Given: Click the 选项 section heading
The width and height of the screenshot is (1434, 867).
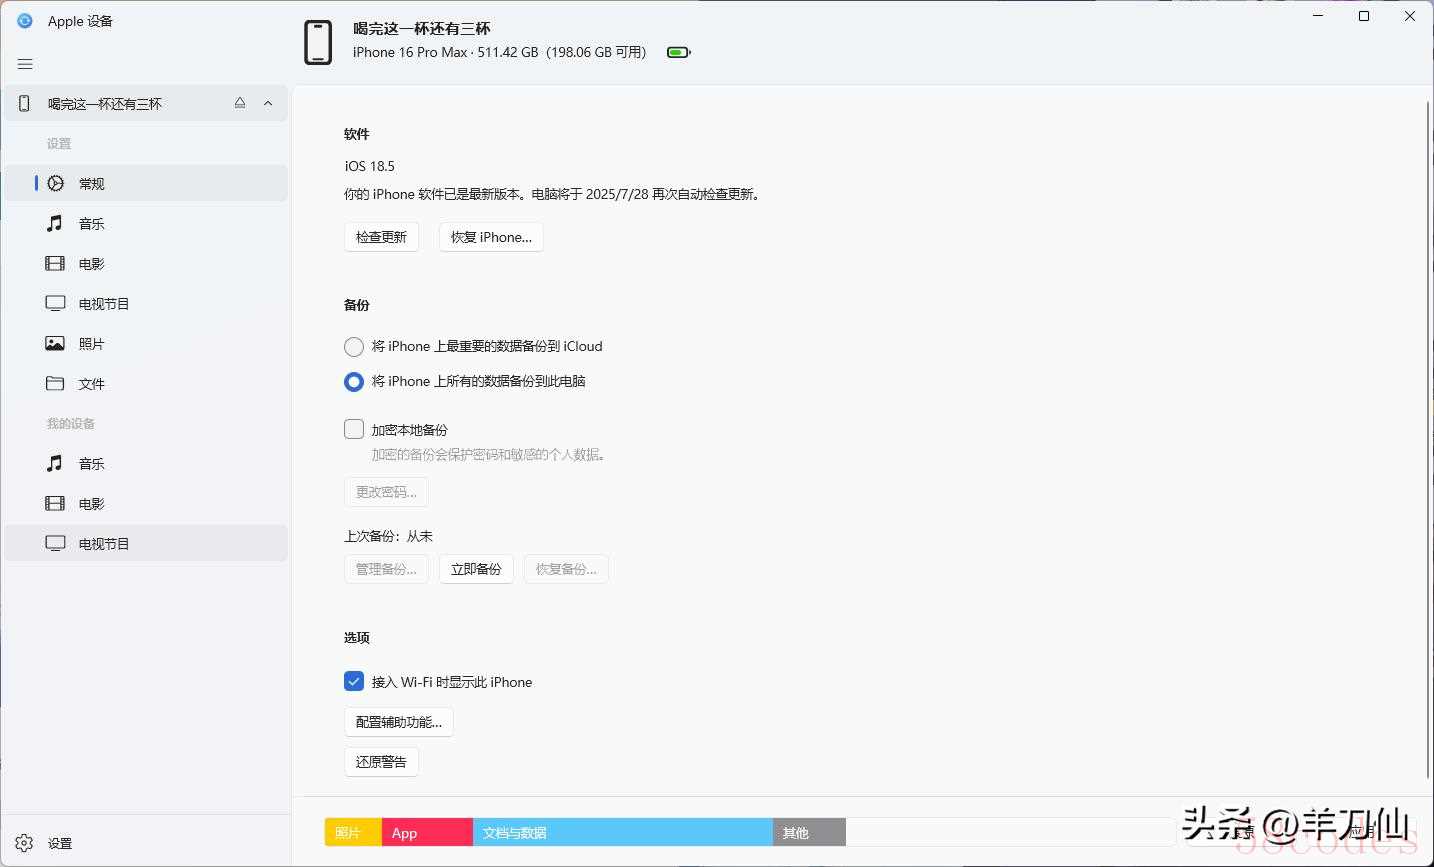Looking at the screenshot, I should (357, 637).
